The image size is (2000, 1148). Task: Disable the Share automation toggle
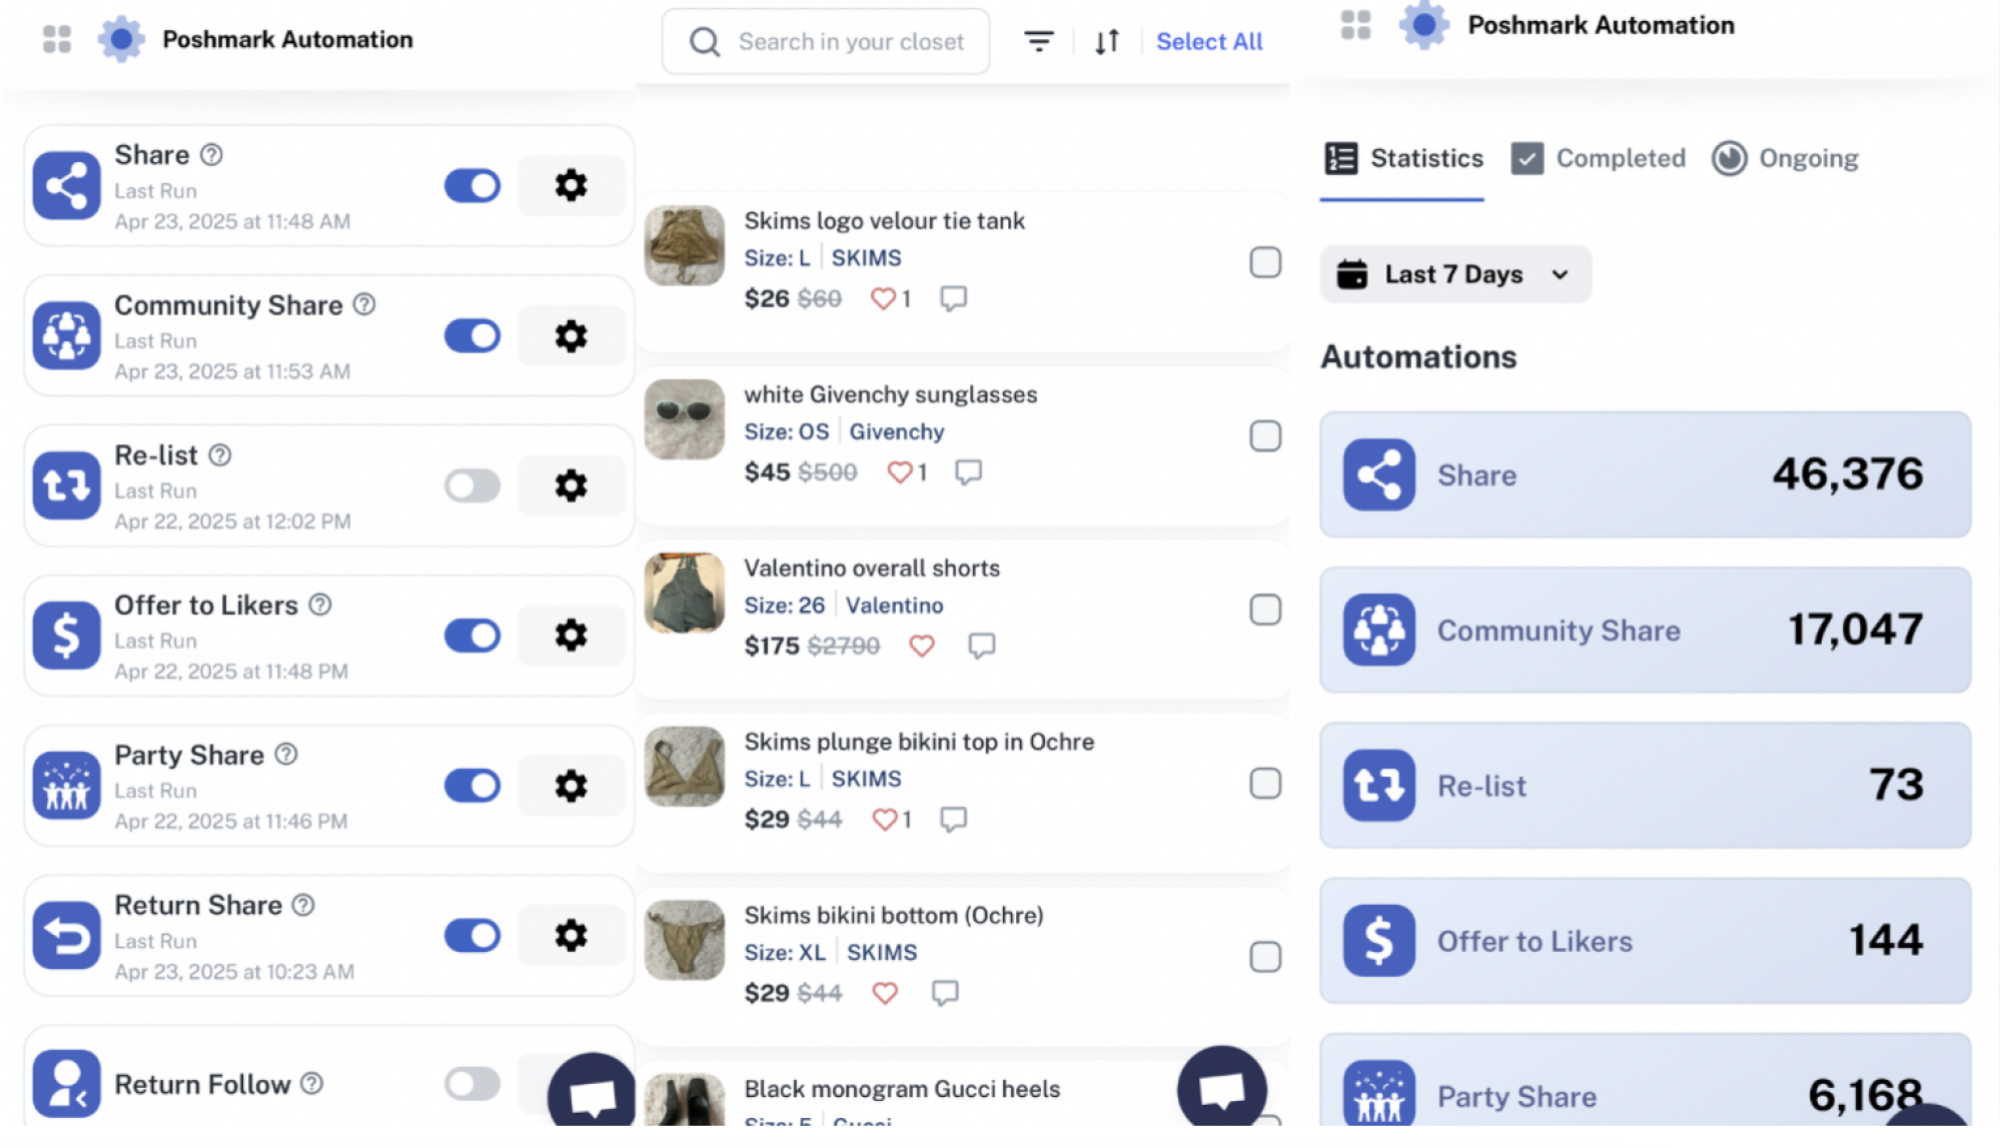click(472, 185)
